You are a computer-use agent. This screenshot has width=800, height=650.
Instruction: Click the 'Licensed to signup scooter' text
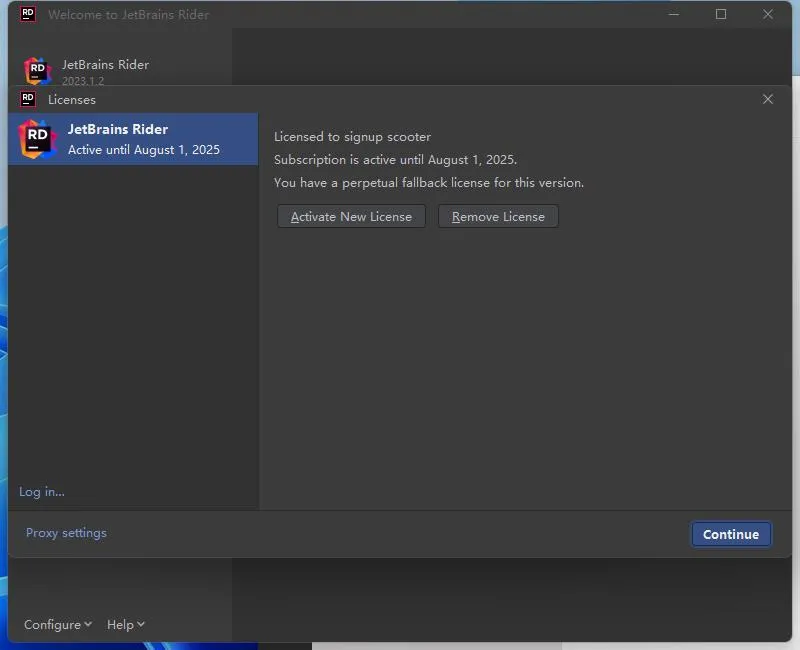[352, 137]
